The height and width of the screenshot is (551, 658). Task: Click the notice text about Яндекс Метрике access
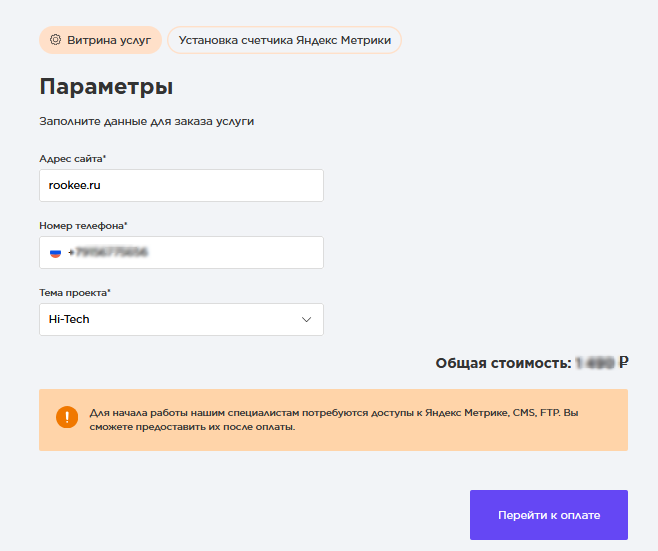[334, 420]
